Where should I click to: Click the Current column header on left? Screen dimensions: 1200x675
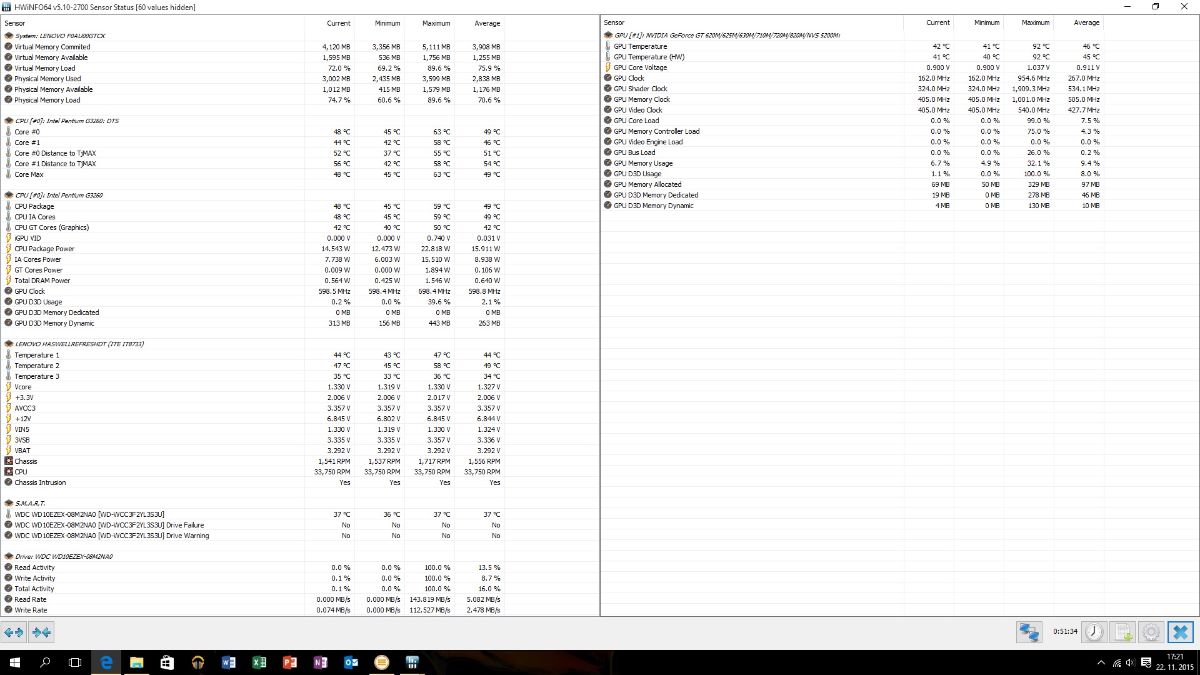pyautogui.click(x=338, y=23)
